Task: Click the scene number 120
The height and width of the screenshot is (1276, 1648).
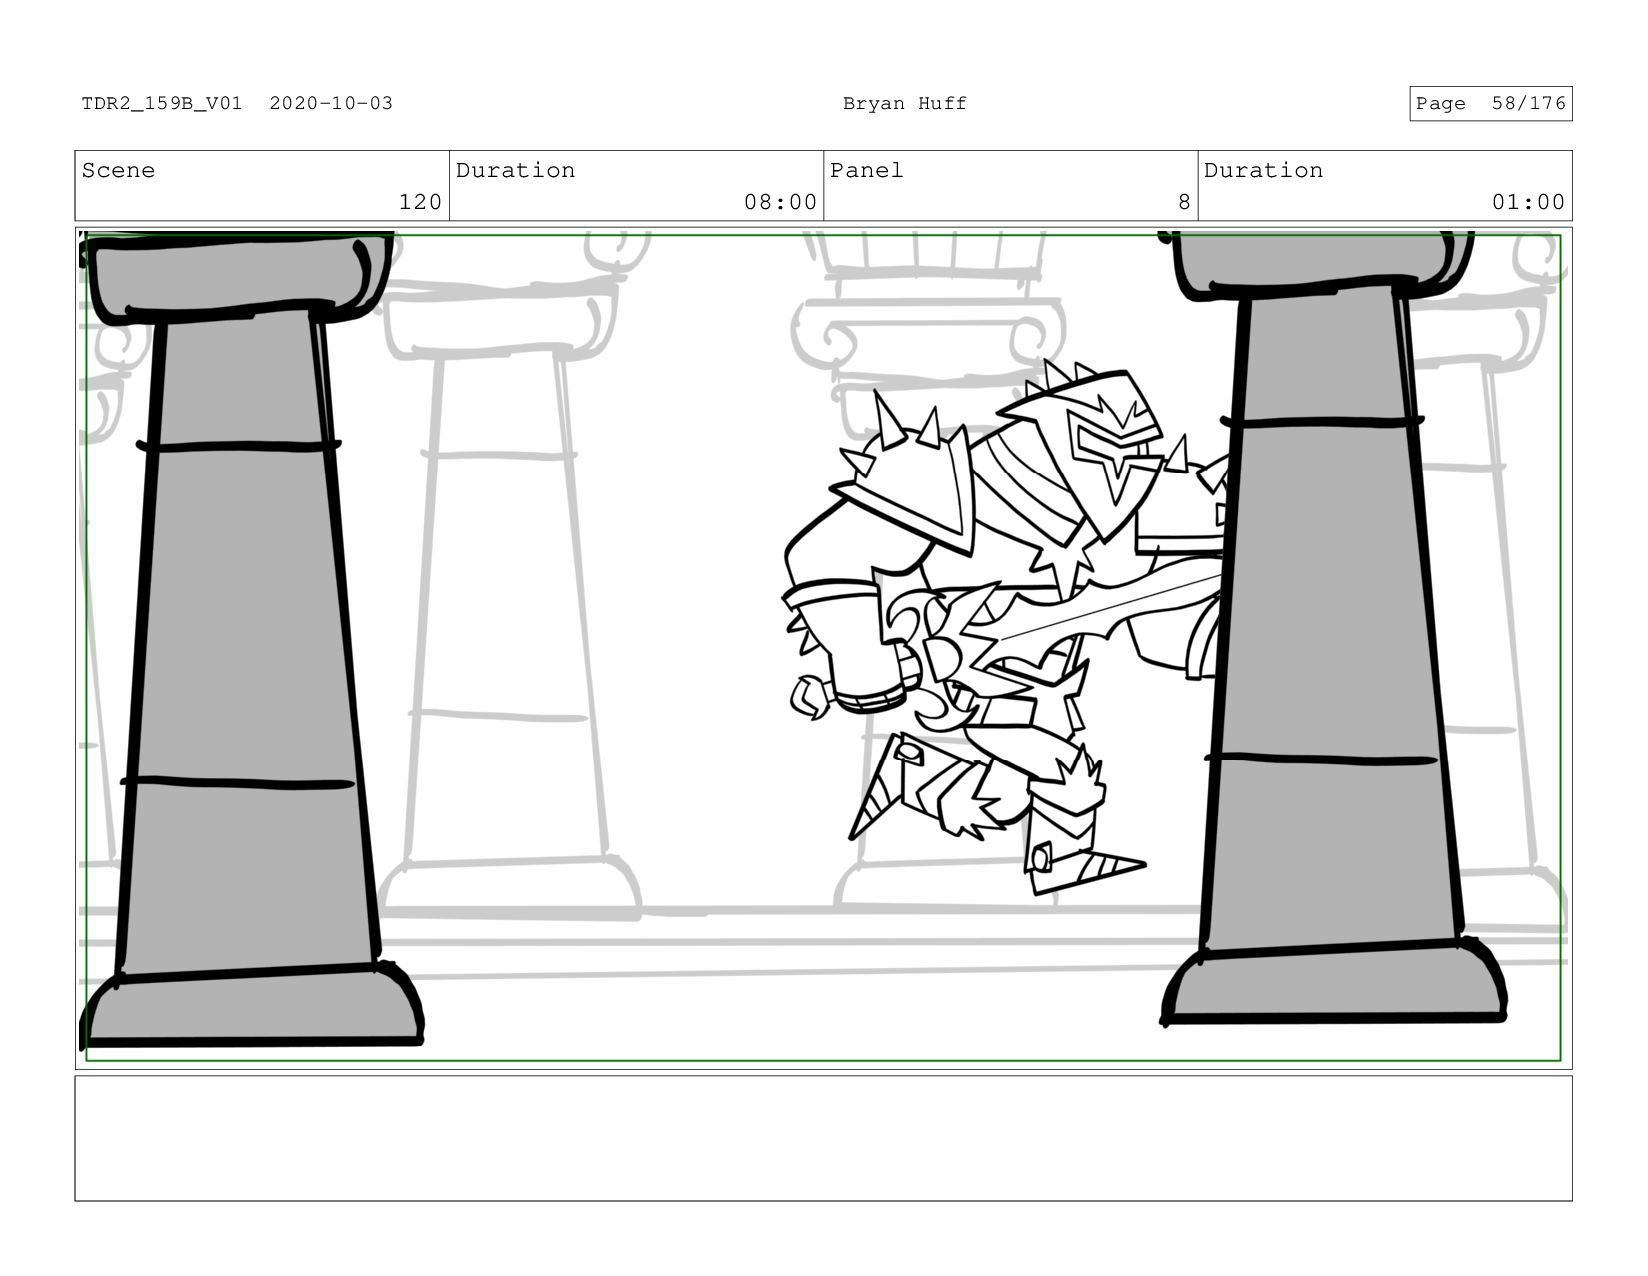Action: coord(420,202)
